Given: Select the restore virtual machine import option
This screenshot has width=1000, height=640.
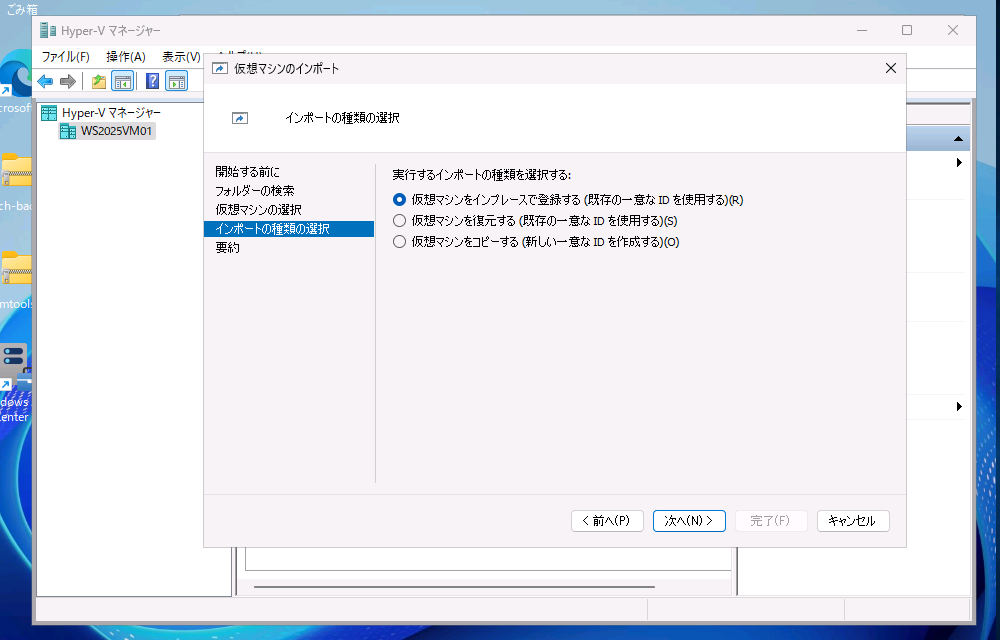Looking at the screenshot, I should (399, 220).
